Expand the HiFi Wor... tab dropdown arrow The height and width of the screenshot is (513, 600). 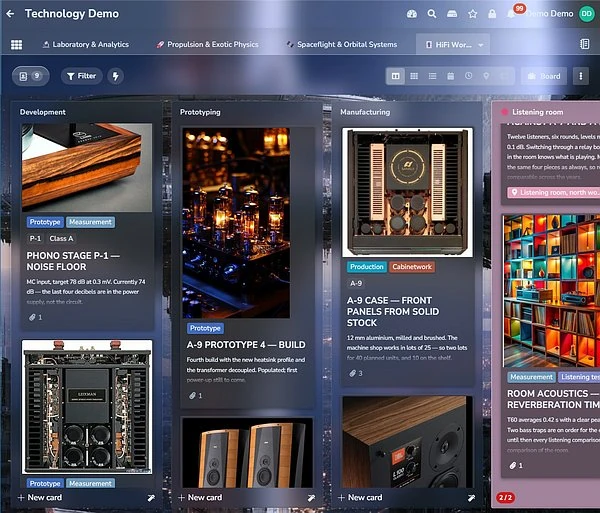point(481,45)
